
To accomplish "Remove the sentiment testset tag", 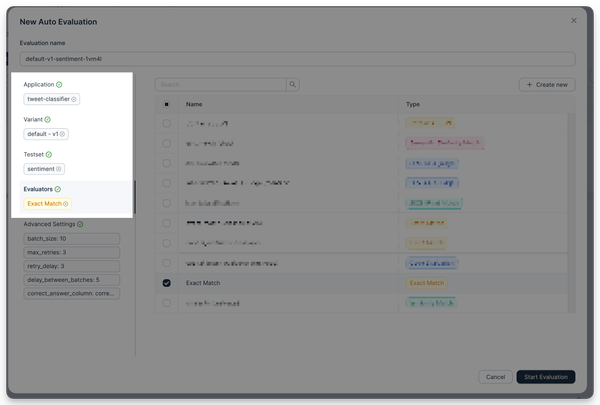I will click(59, 169).
